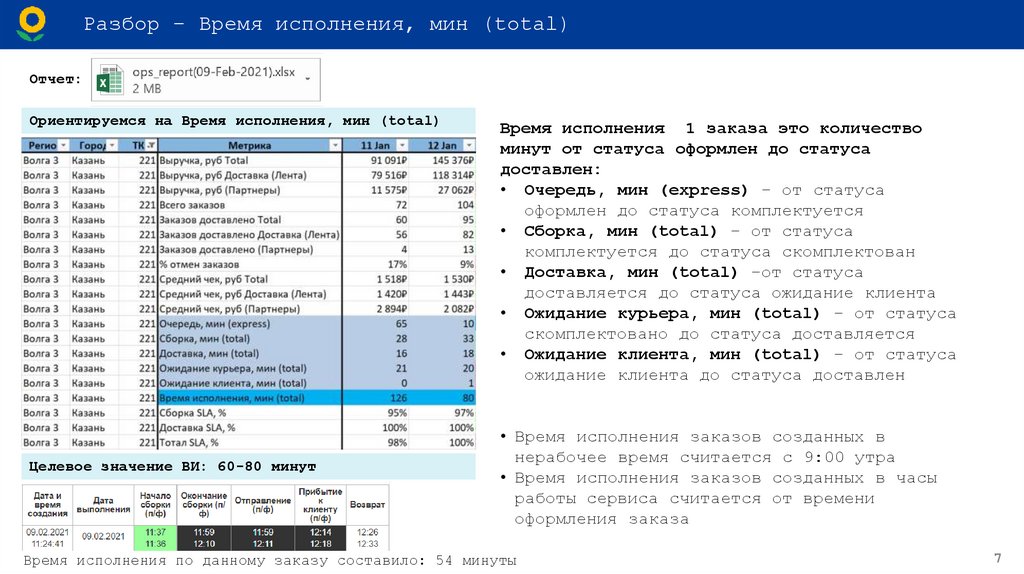1024x574 pixels.
Task: Select the highlighted Время исполнения, мин (total) row
Action: point(248,398)
